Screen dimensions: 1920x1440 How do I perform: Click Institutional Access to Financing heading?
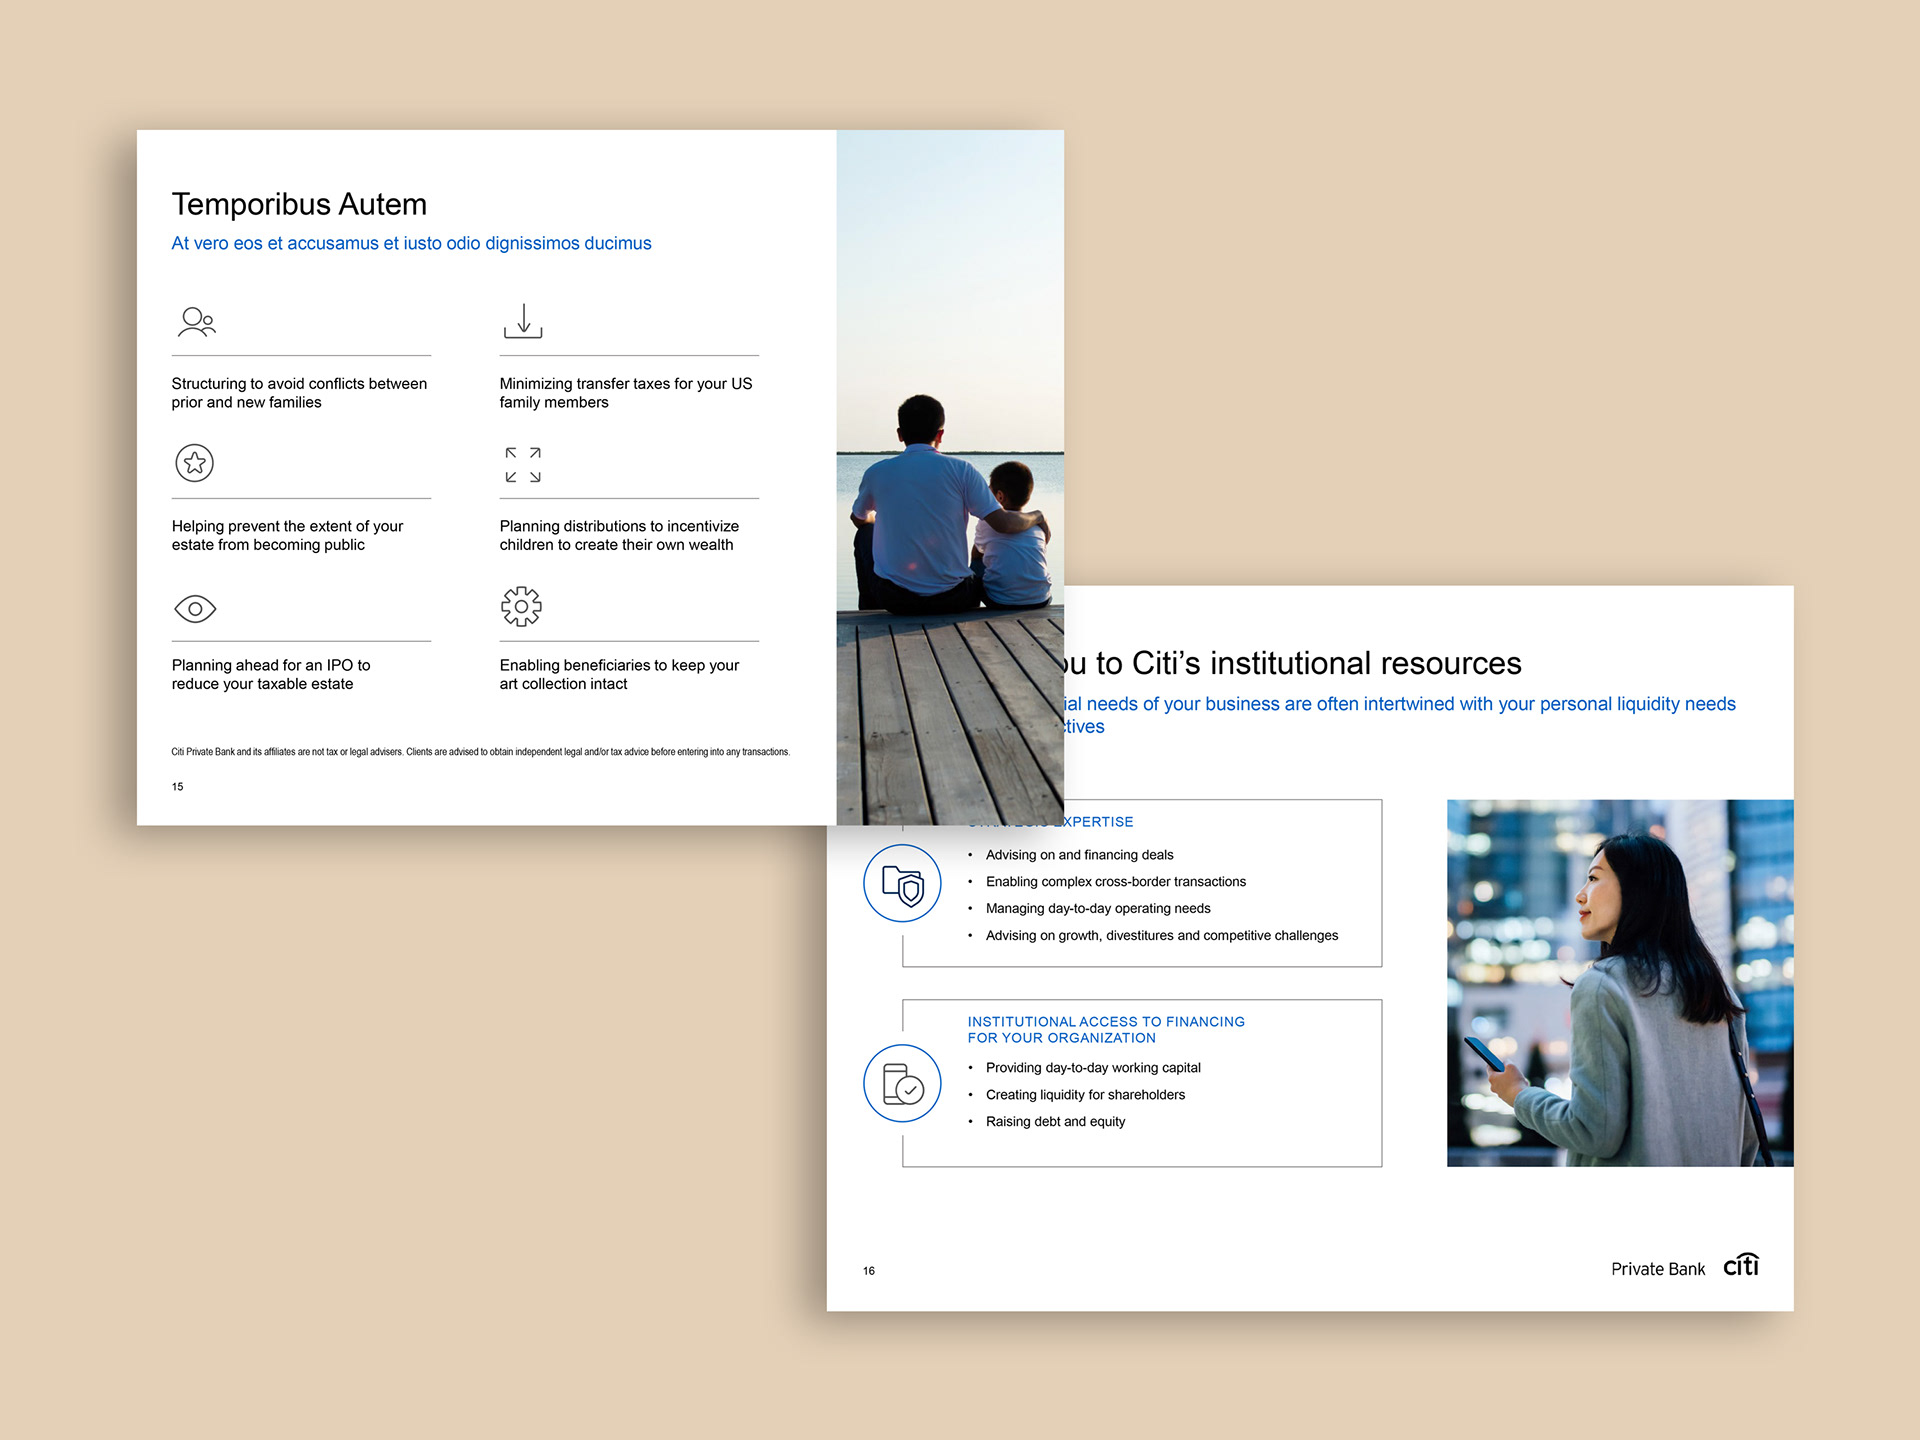click(1105, 1029)
